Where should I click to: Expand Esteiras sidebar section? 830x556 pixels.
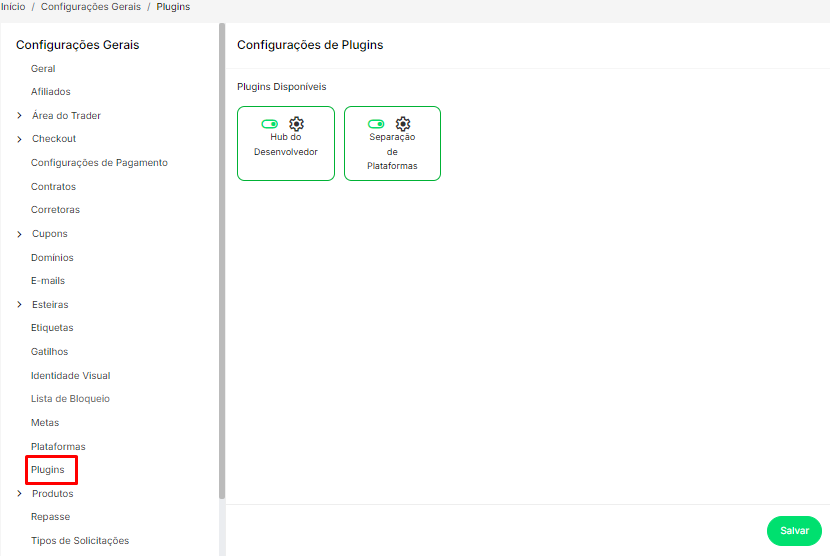point(20,305)
